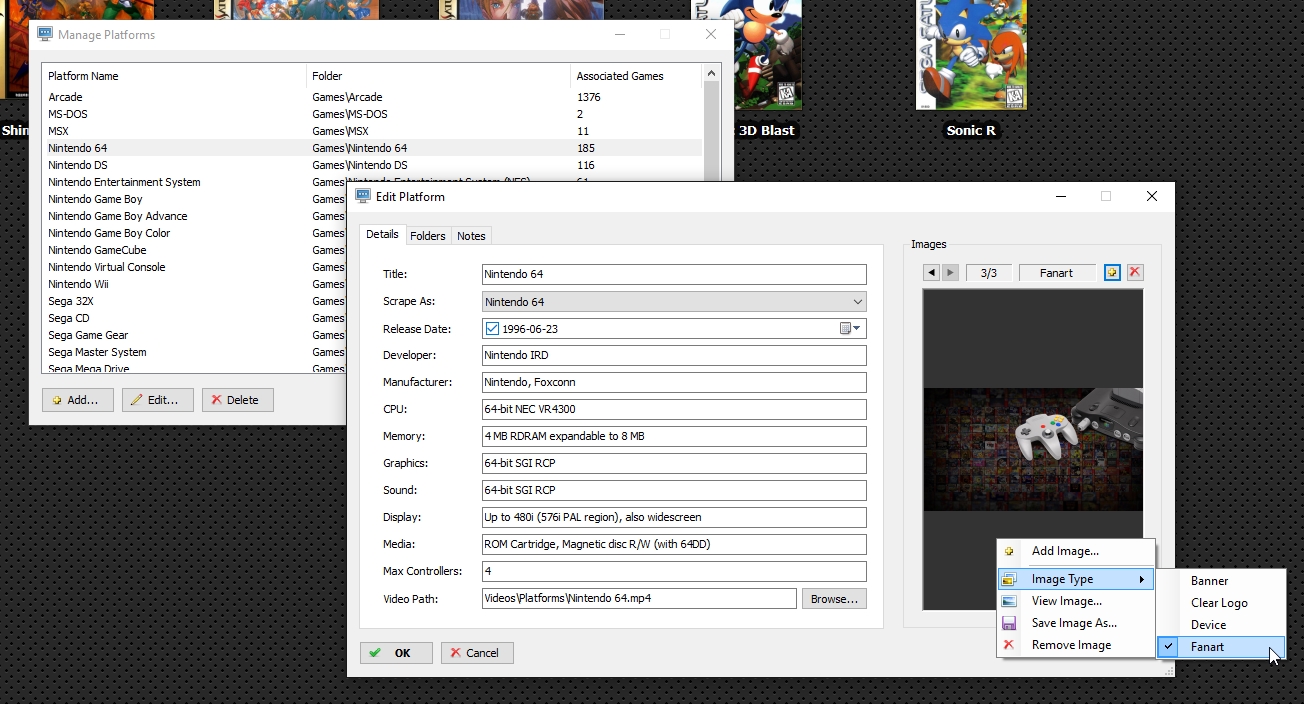
Task: Select the Nintendo GameCube row
Action: pos(195,250)
